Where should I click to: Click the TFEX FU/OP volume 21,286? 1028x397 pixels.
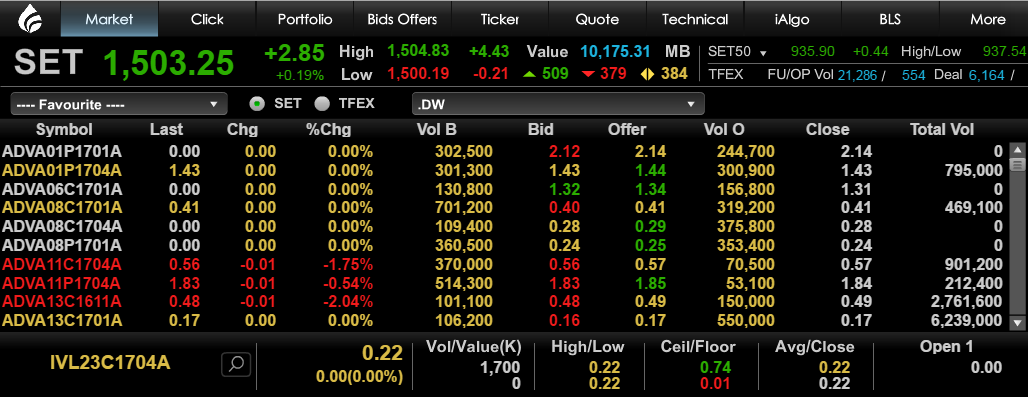pyautogui.click(x=857, y=75)
